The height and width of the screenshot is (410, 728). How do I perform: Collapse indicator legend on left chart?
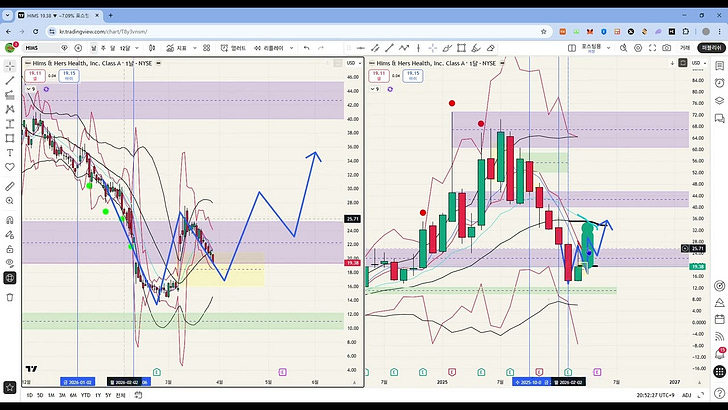coord(30,89)
